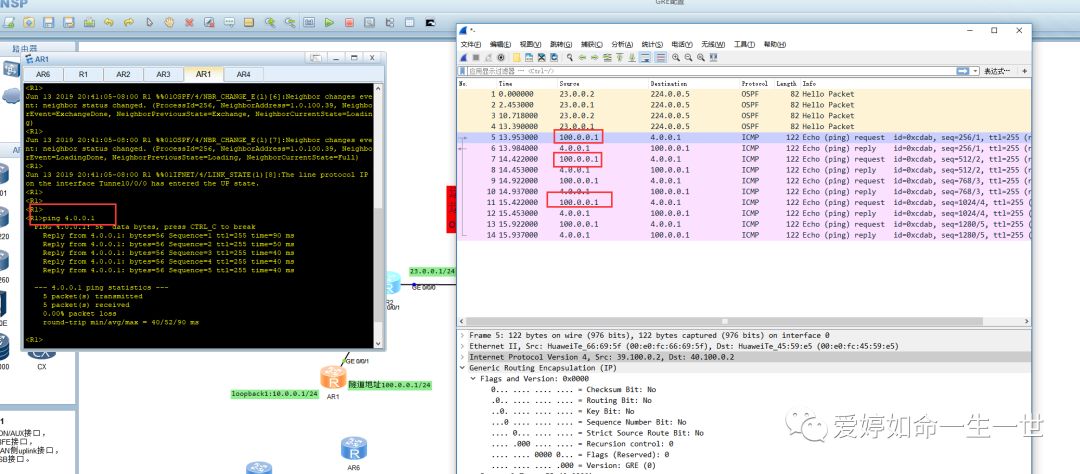Select the eNSP pointer selection tool
The width and height of the screenshot is (1080, 474).
point(149,22)
